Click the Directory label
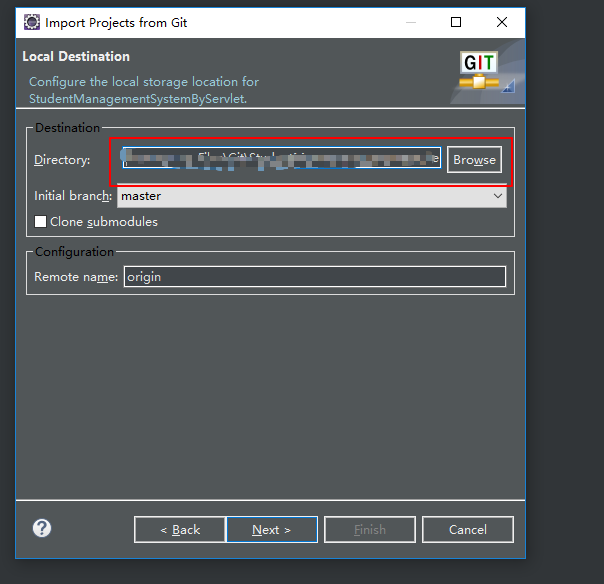The image size is (604, 584). click(62, 159)
